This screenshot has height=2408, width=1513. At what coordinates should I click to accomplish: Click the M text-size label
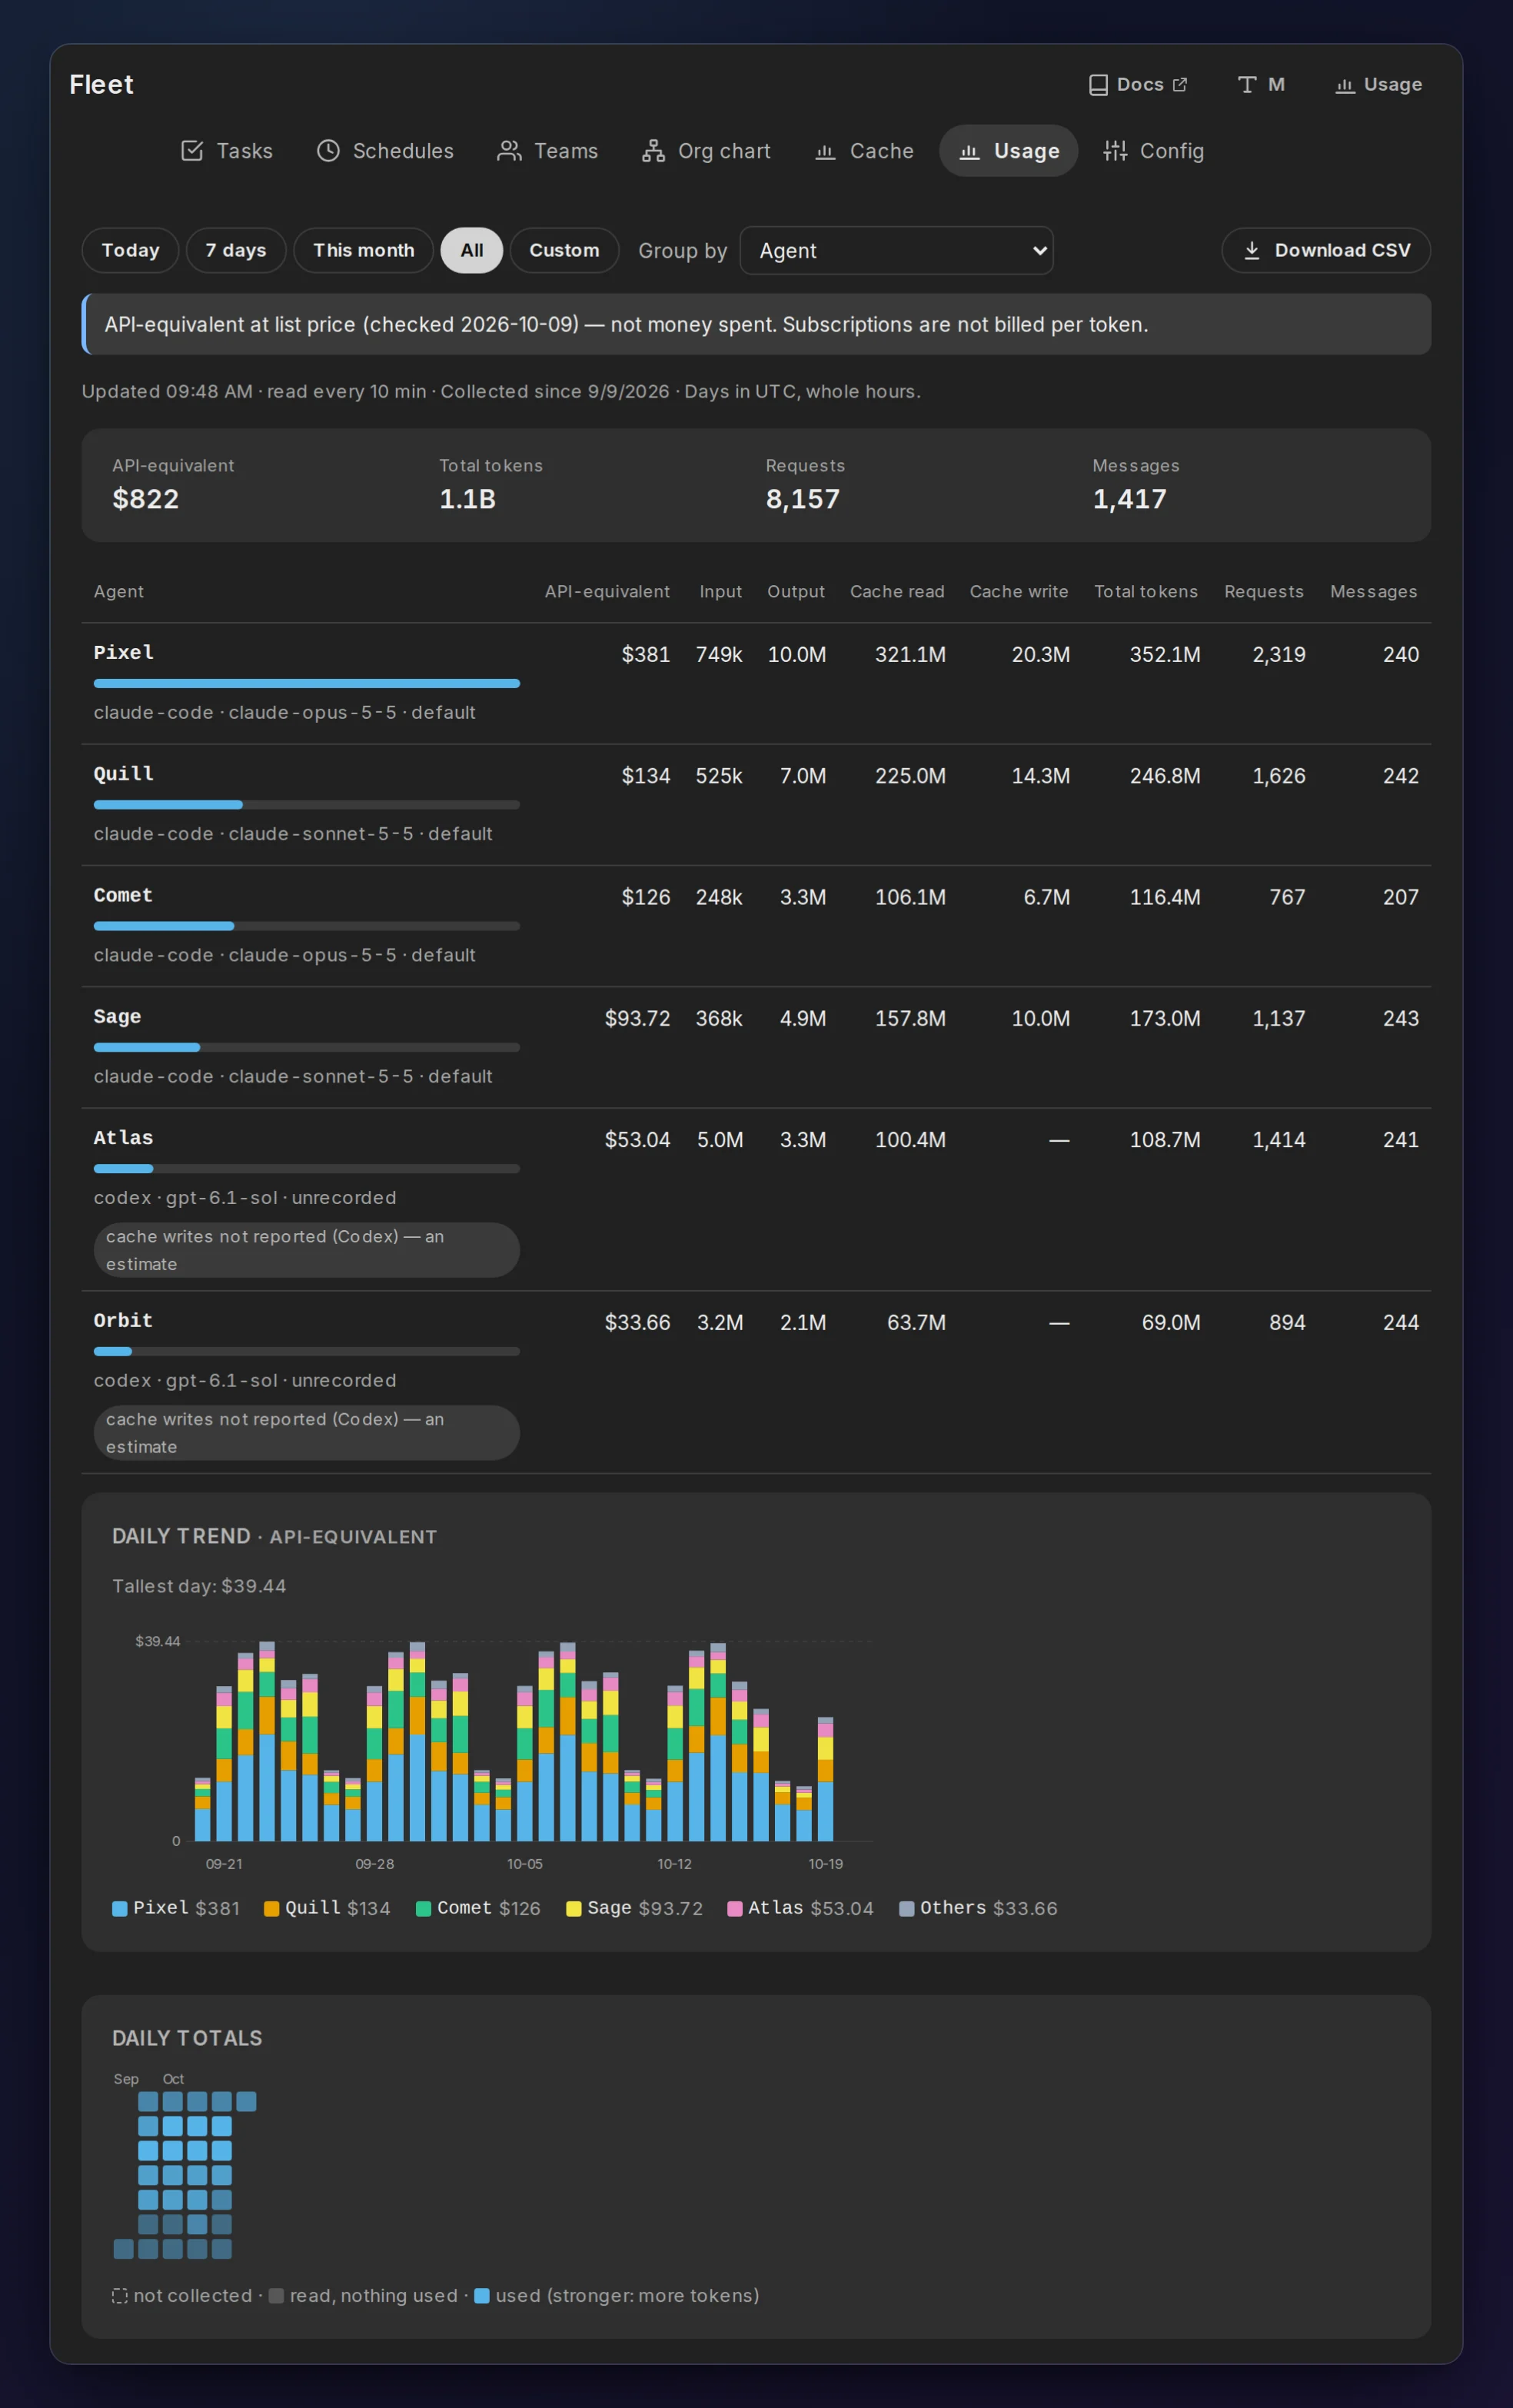[x=1276, y=85]
